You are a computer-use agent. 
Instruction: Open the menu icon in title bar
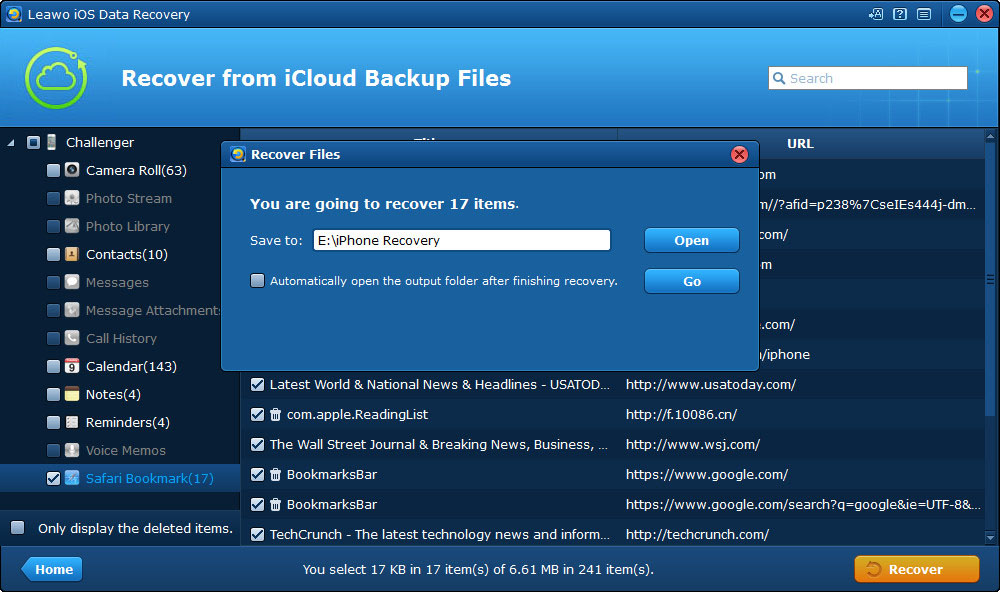[923, 14]
